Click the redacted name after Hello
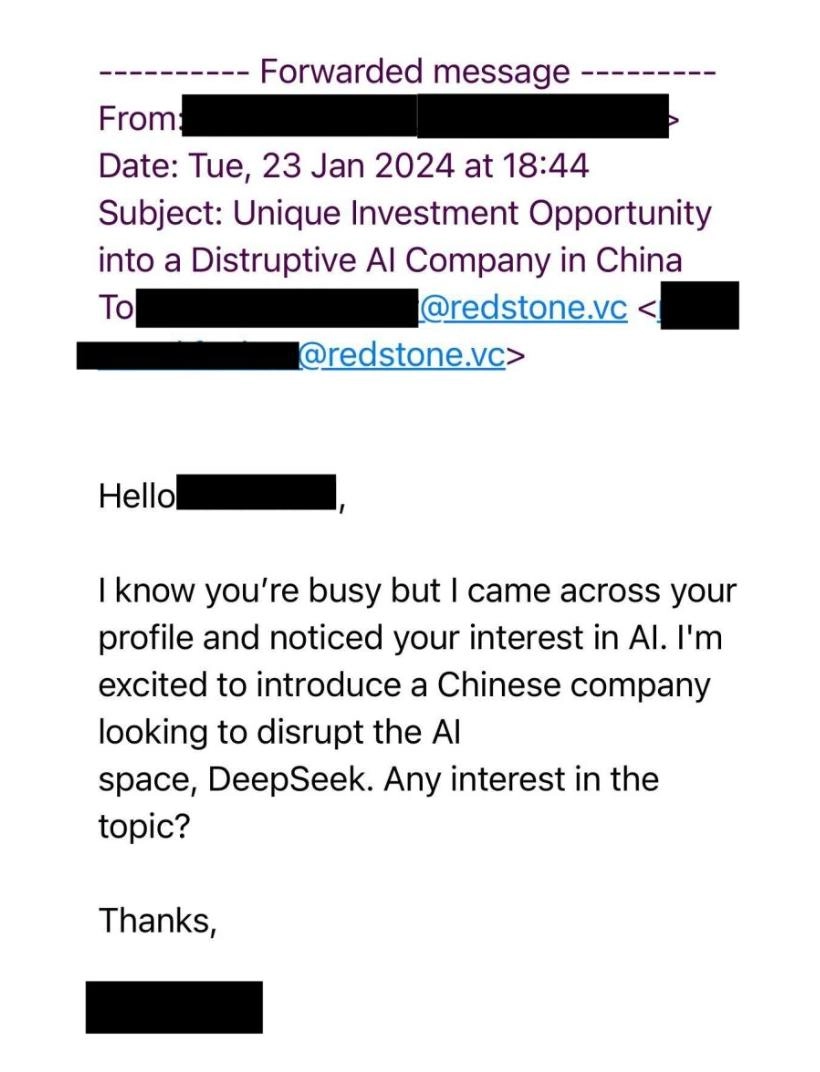 point(256,492)
